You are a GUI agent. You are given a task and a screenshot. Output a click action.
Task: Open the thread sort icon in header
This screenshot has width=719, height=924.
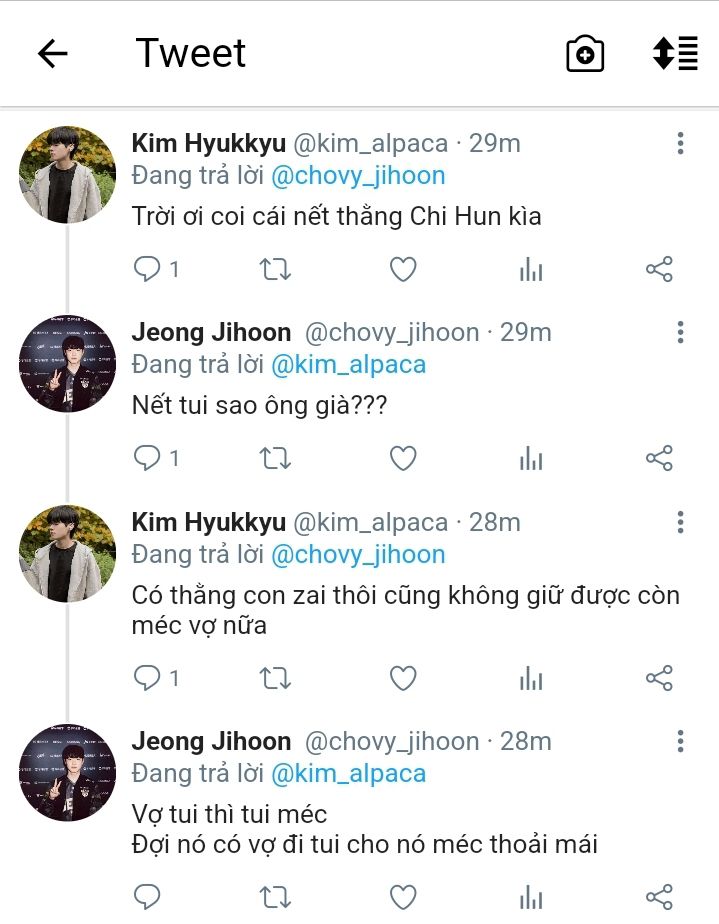pyautogui.click(x=675, y=54)
